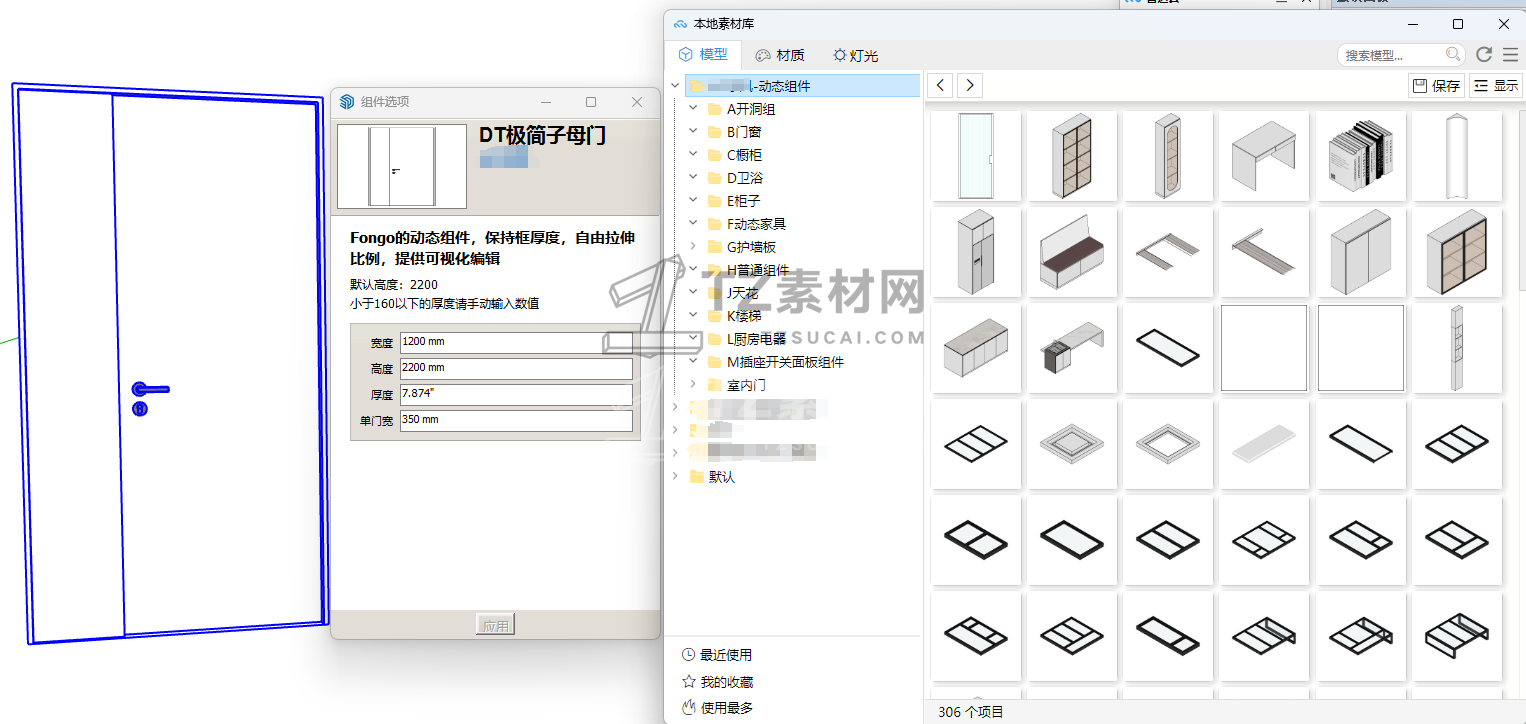Open 使用最多 most-used items
This screenshot has height=724, width=1526.
(x=717, y=708)
